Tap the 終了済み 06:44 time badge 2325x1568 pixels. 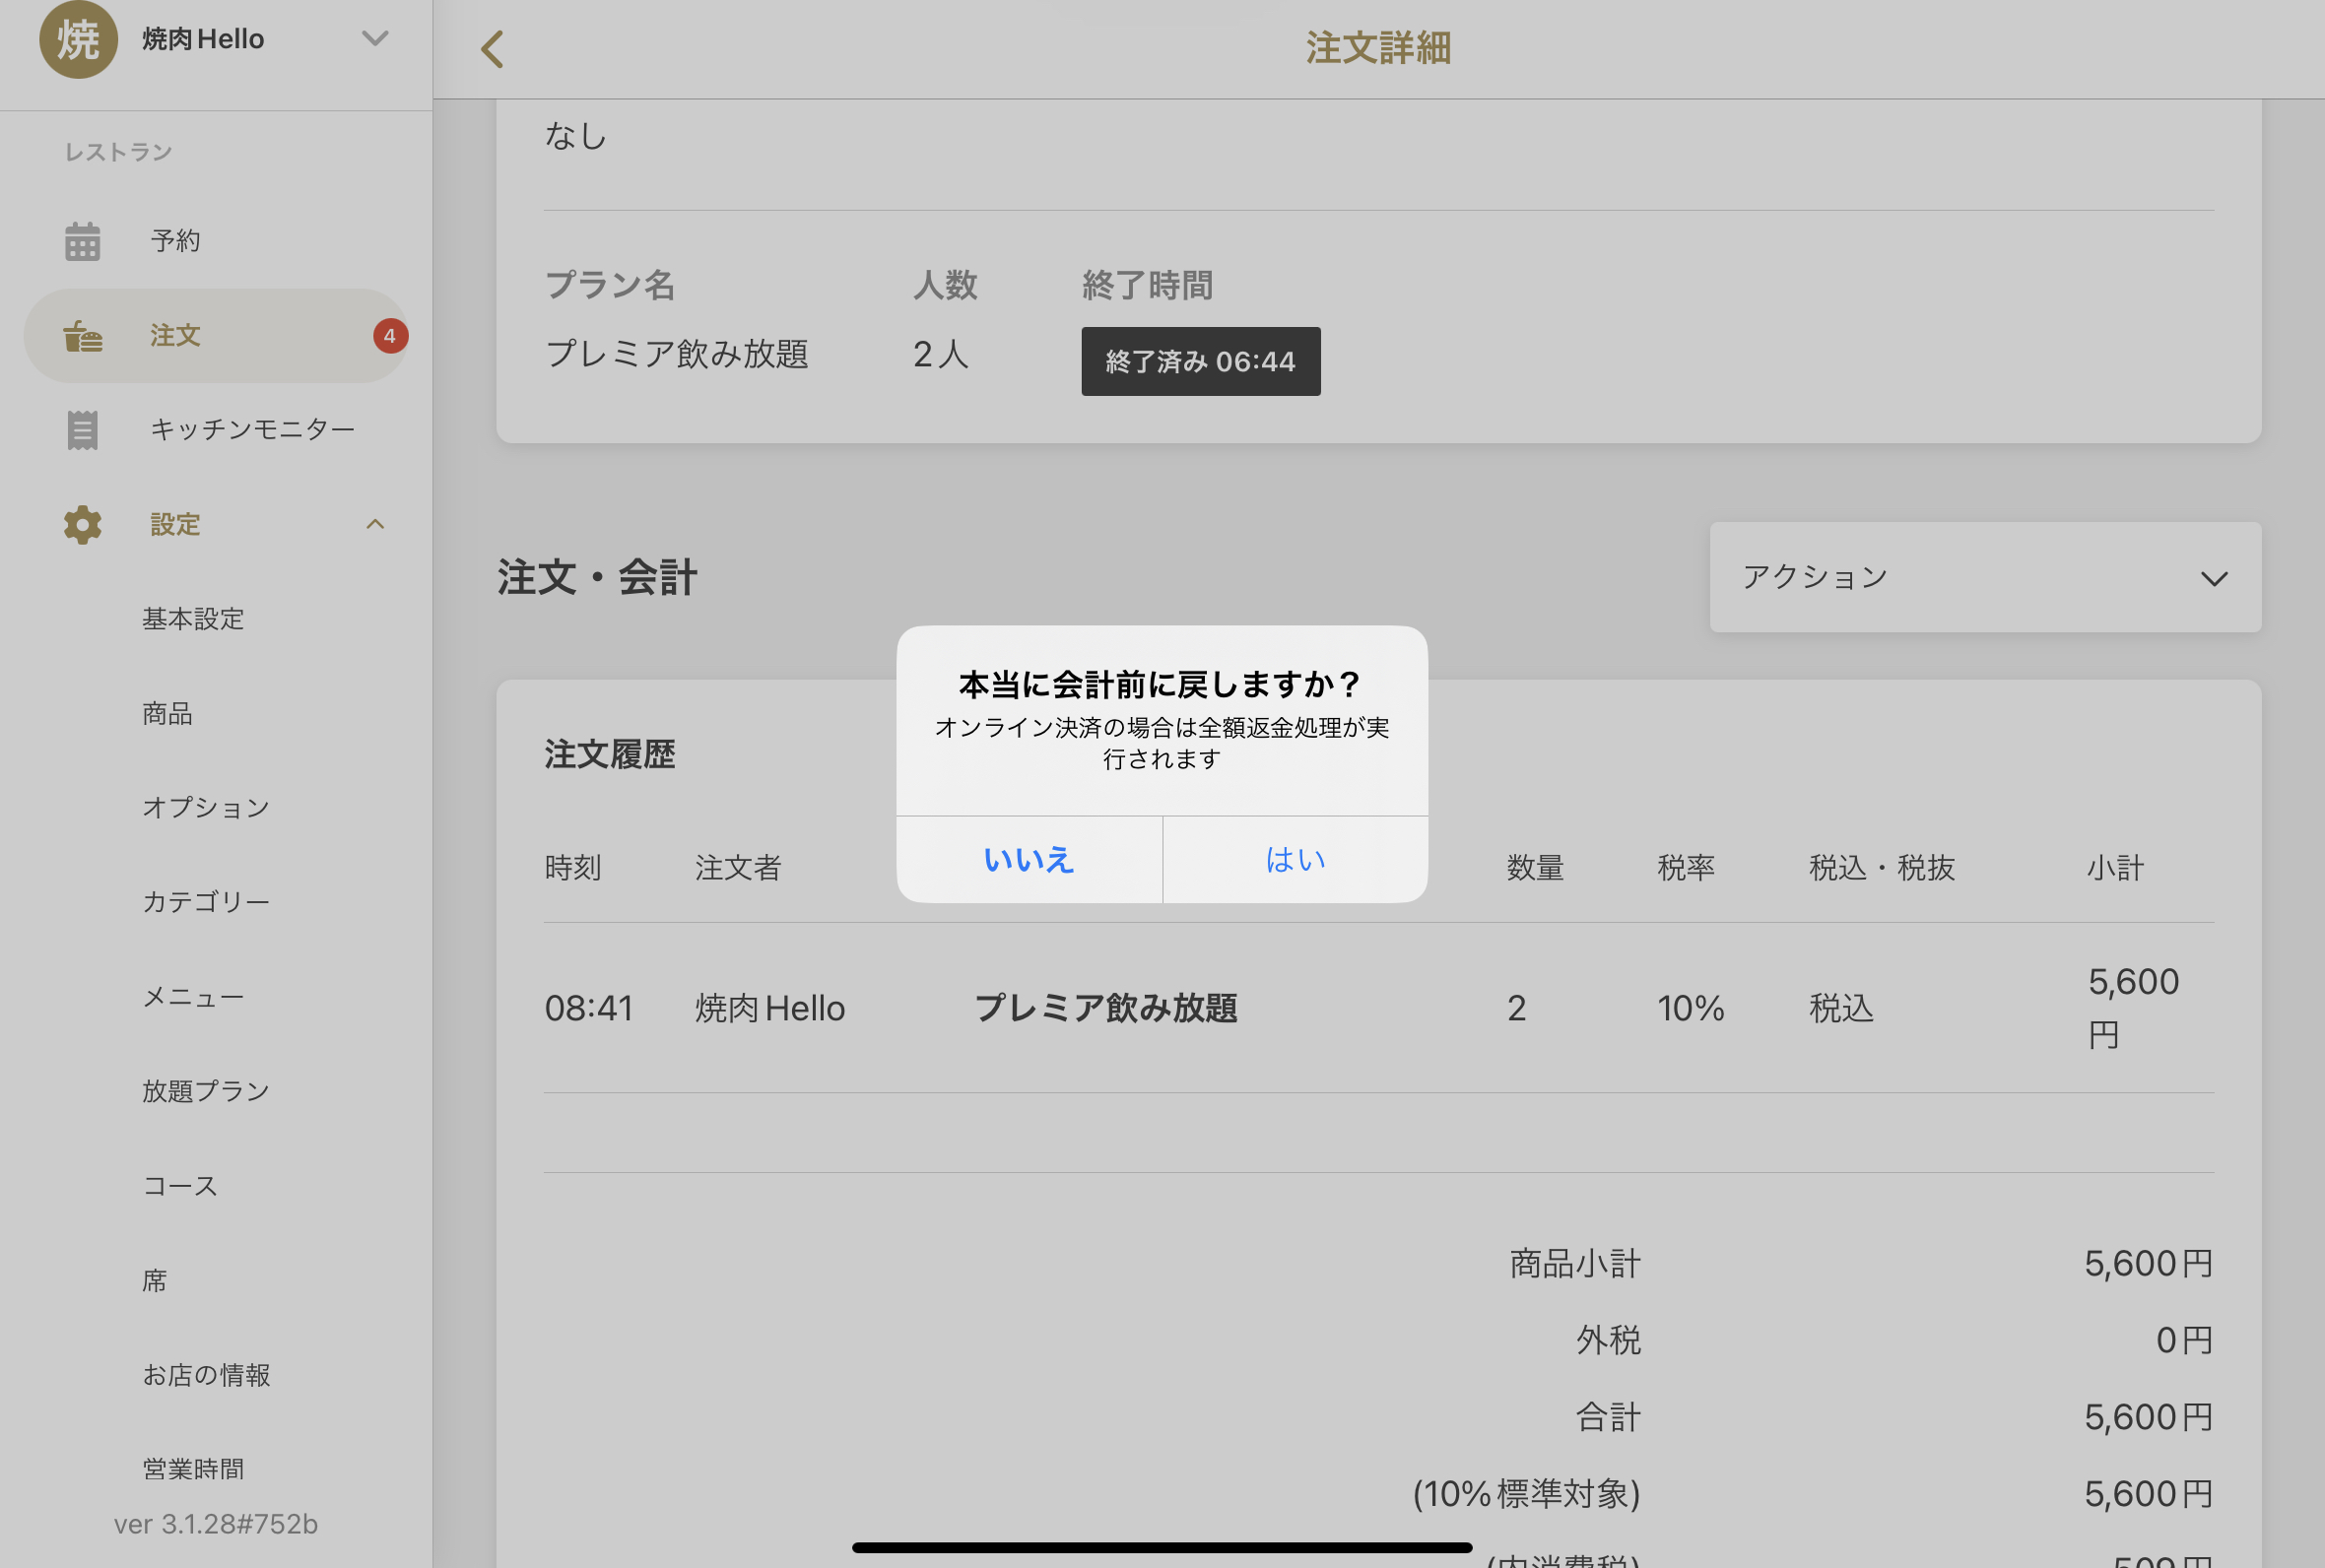[x=1200, y=361]
